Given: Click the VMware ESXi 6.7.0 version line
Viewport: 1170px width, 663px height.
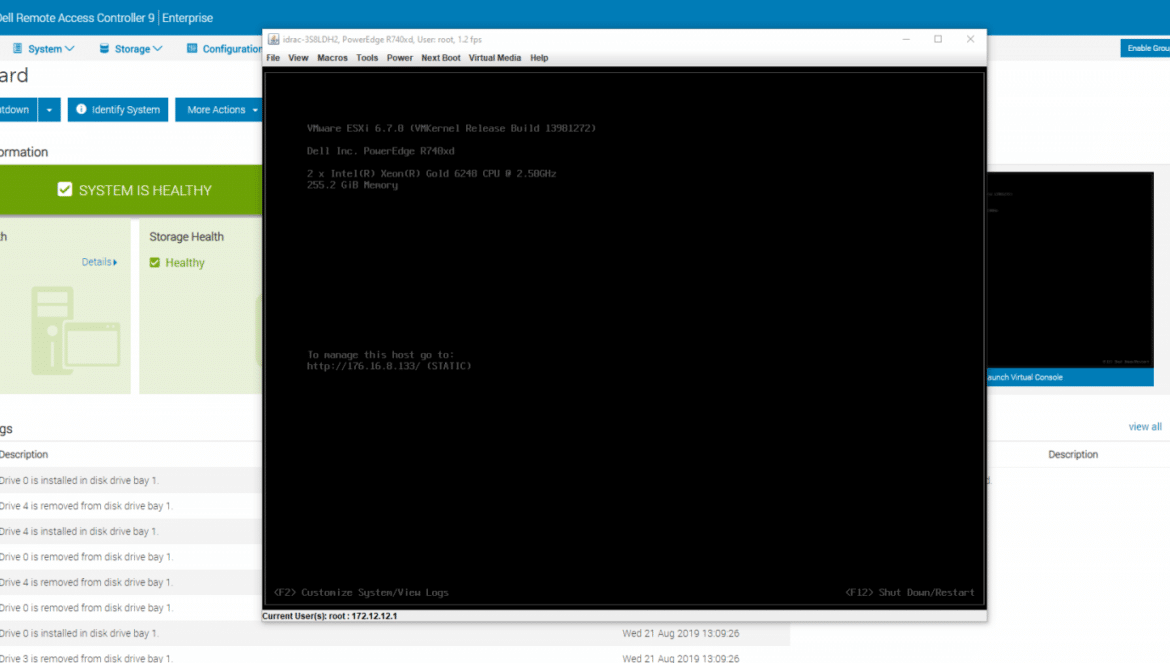Looking at the screenshot, I should [x=451, y=128].
